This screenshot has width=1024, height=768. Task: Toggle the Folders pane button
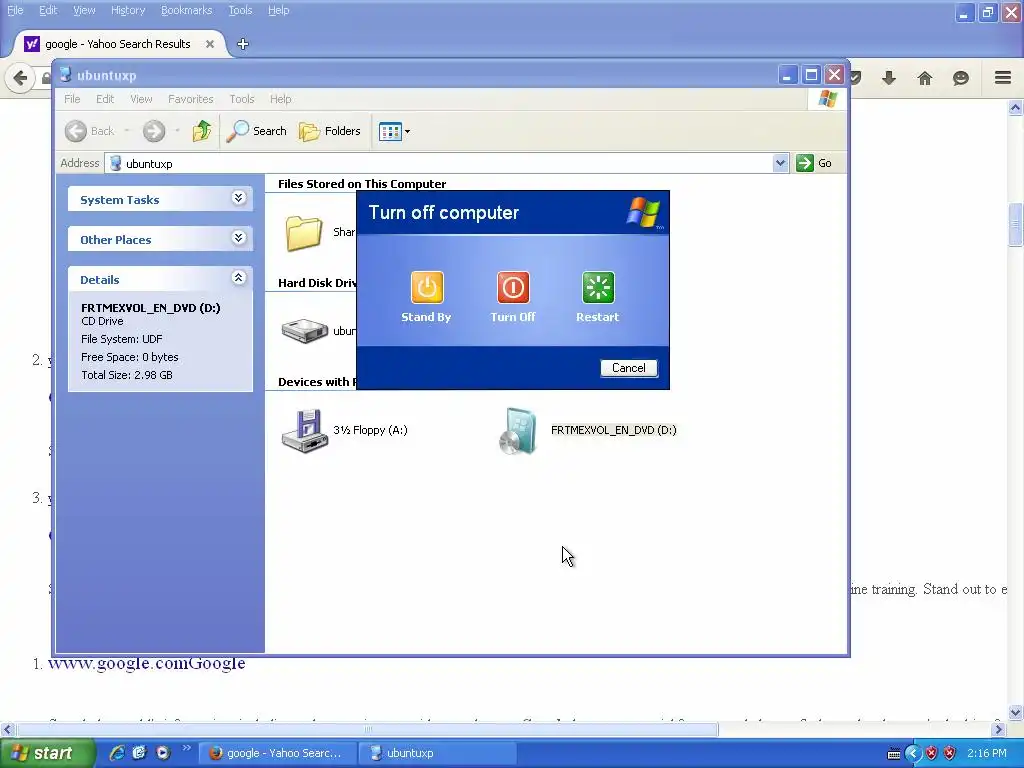330,131
